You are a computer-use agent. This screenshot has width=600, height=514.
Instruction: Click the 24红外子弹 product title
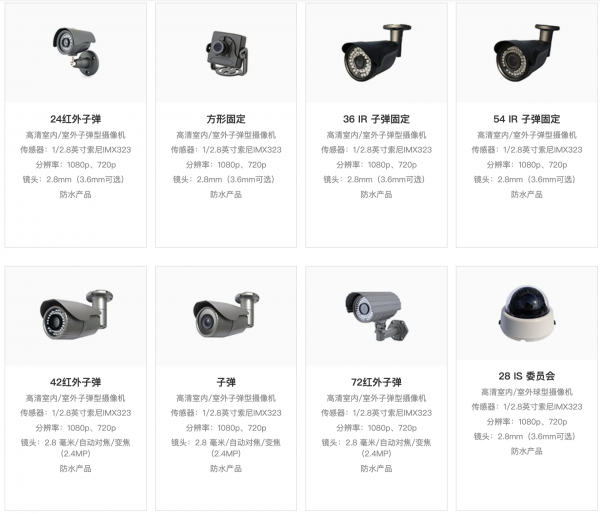(x=75, y=119)
